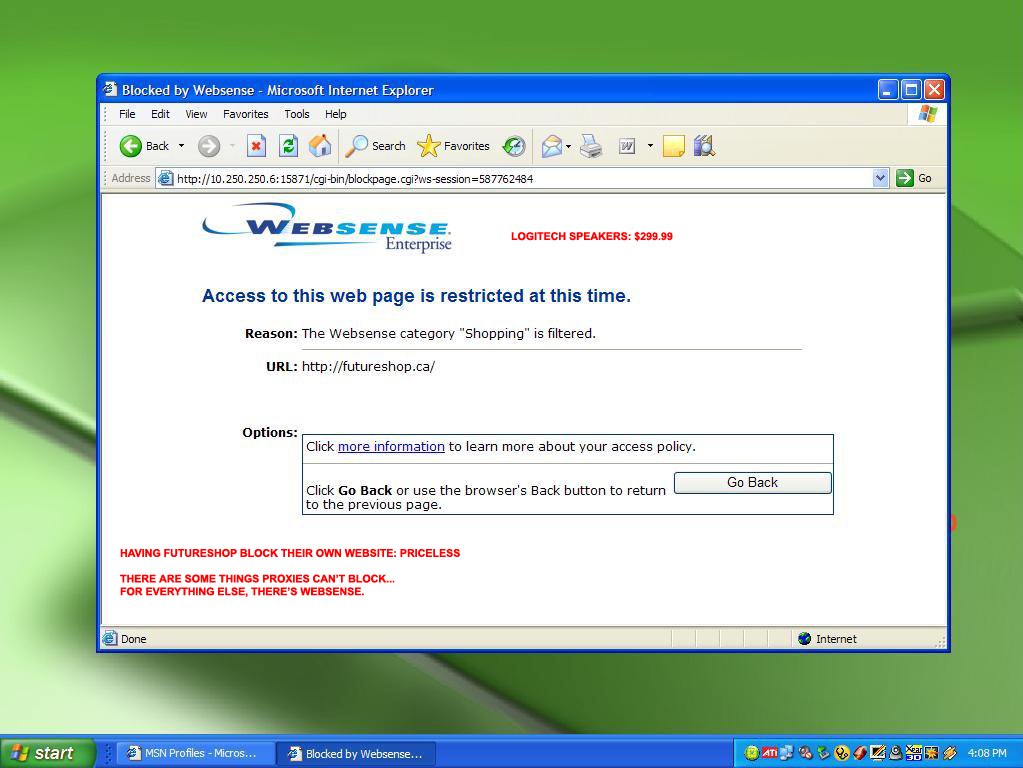The image size is (1023, 768).
Task: Refresh the blocked page
Action: click(x=288, y=146)
